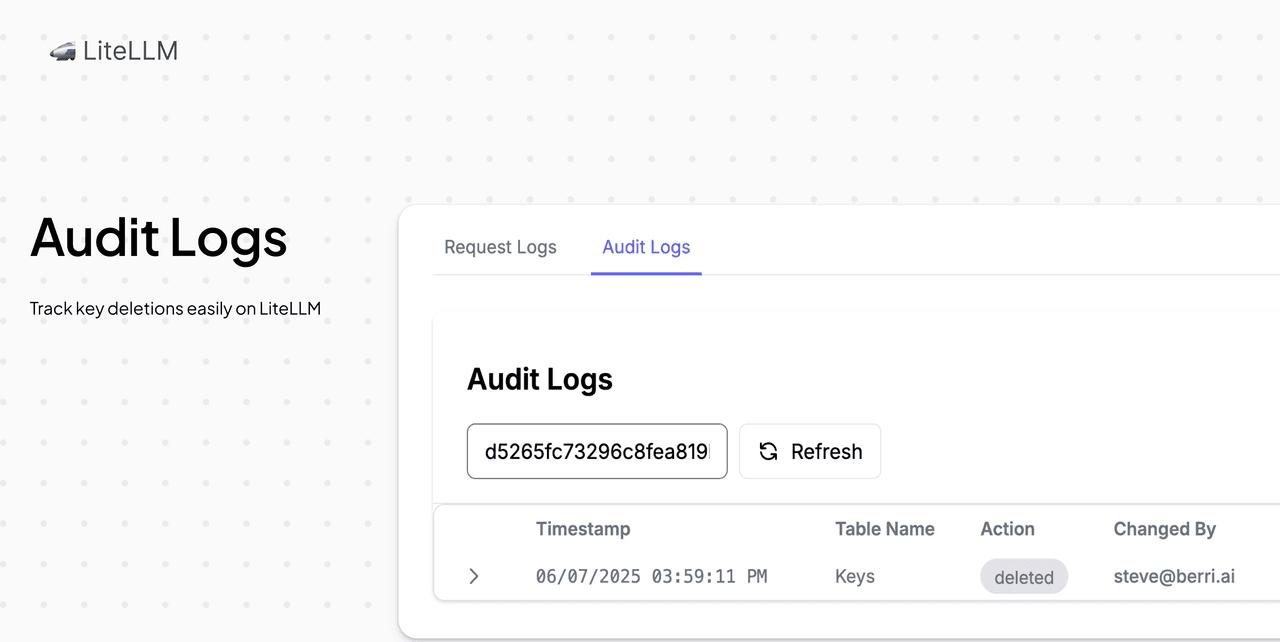1280x642 pixels.
Task: Click the circular arrows icon in Refresh
Action: pyautogui.click(x=768, y=451)
